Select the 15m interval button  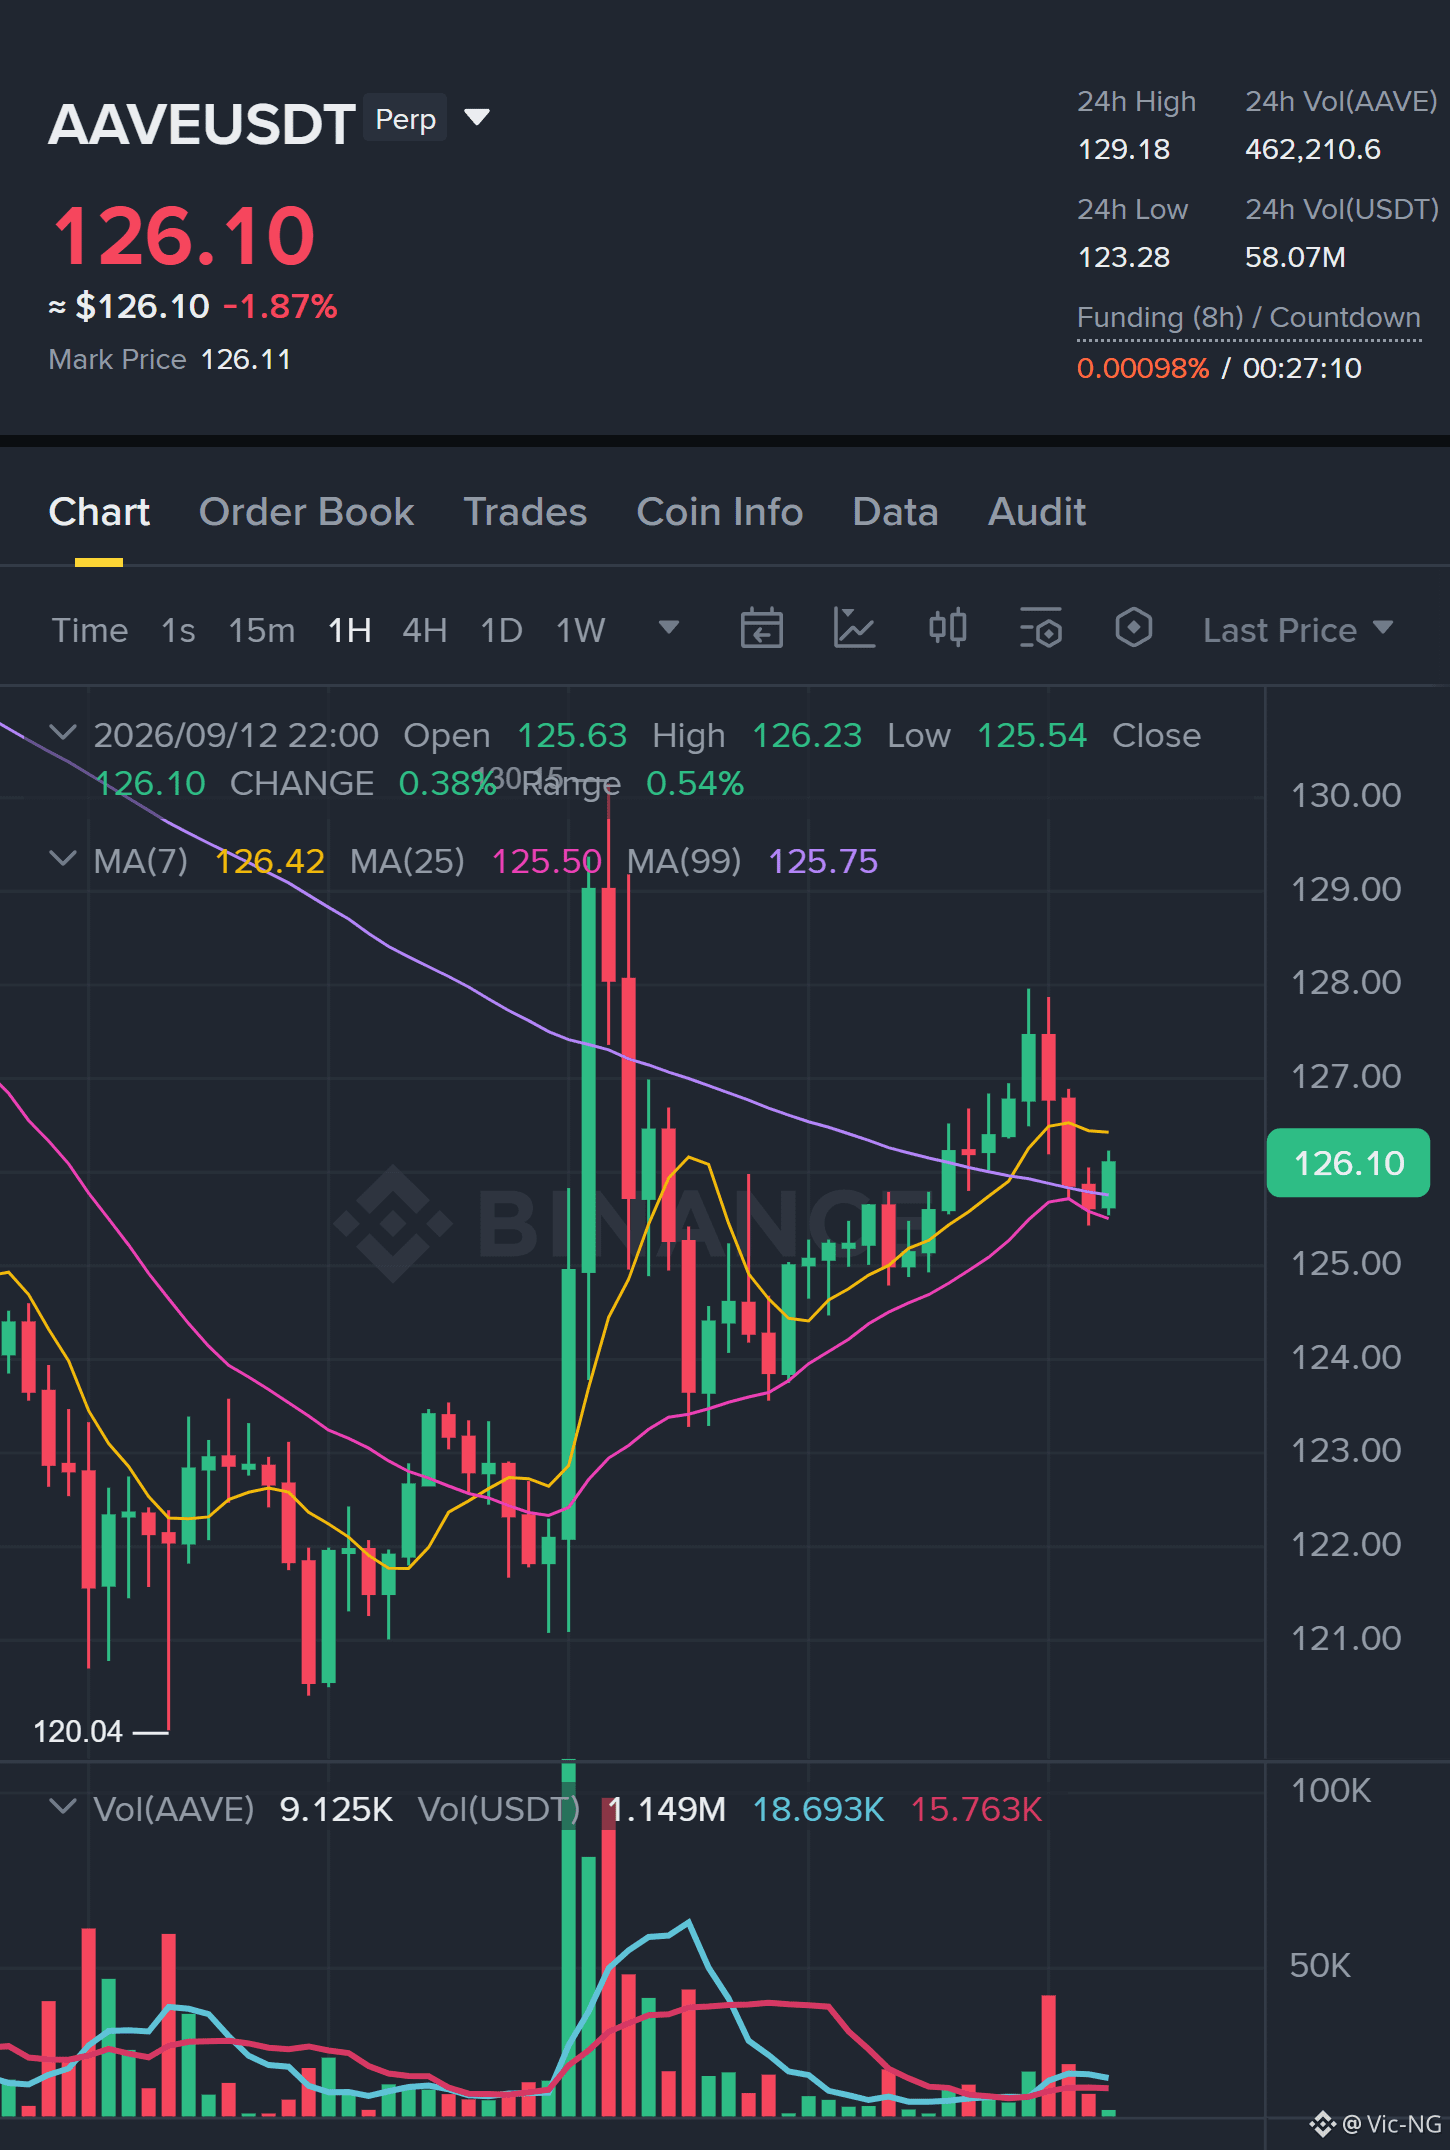point(261,630)
